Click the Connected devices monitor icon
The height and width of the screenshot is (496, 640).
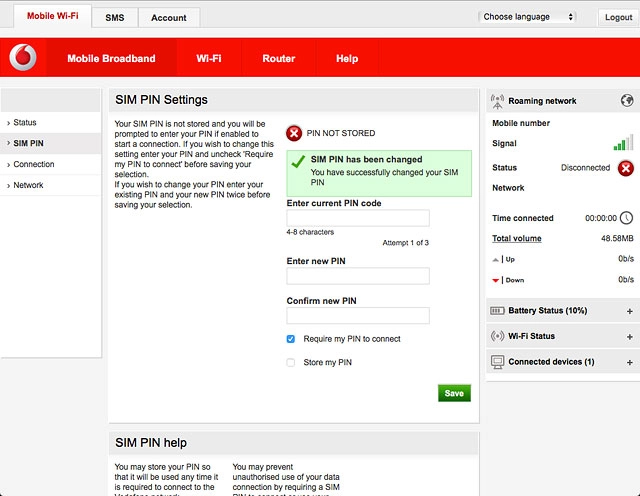tap(498, 361)
